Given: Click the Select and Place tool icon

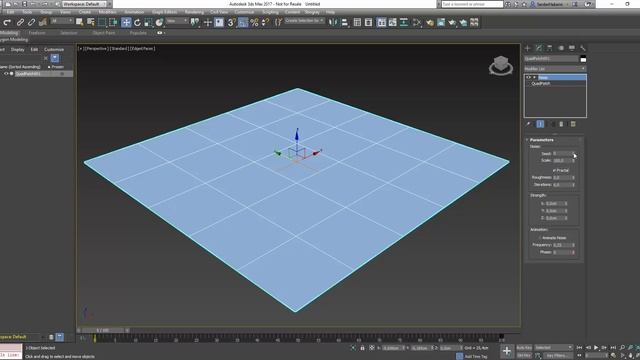Looking at the screenshot, I should 159,22.
